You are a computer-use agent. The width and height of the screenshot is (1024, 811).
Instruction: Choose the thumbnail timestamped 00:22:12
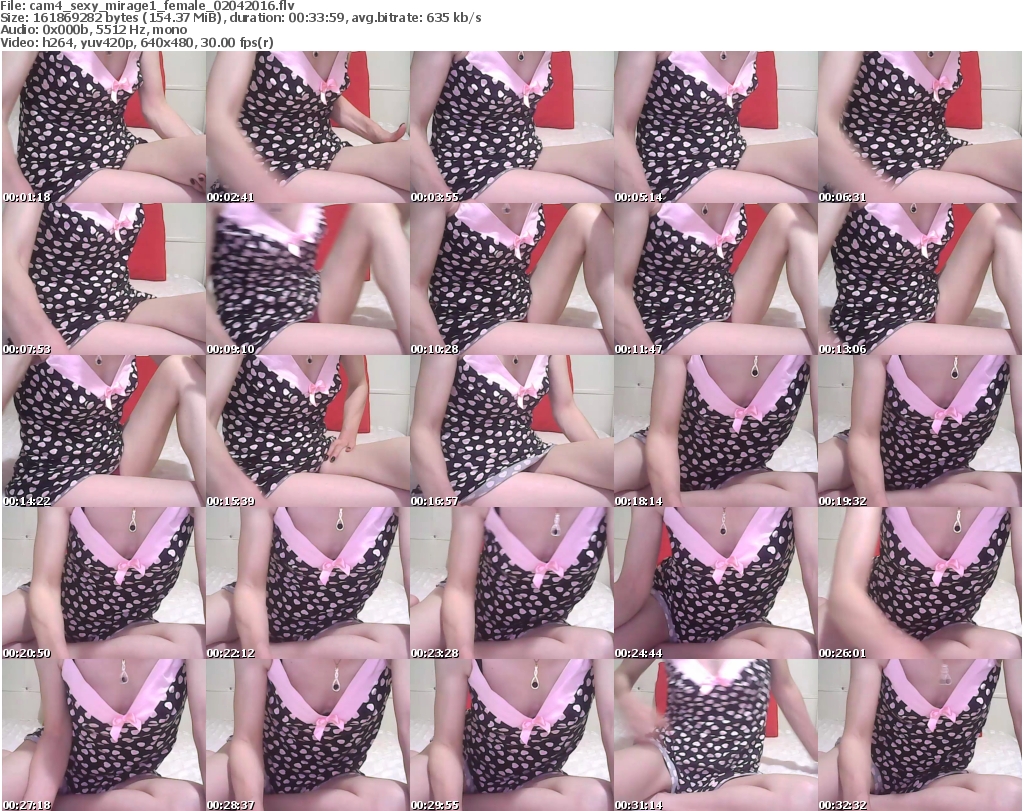308,584
